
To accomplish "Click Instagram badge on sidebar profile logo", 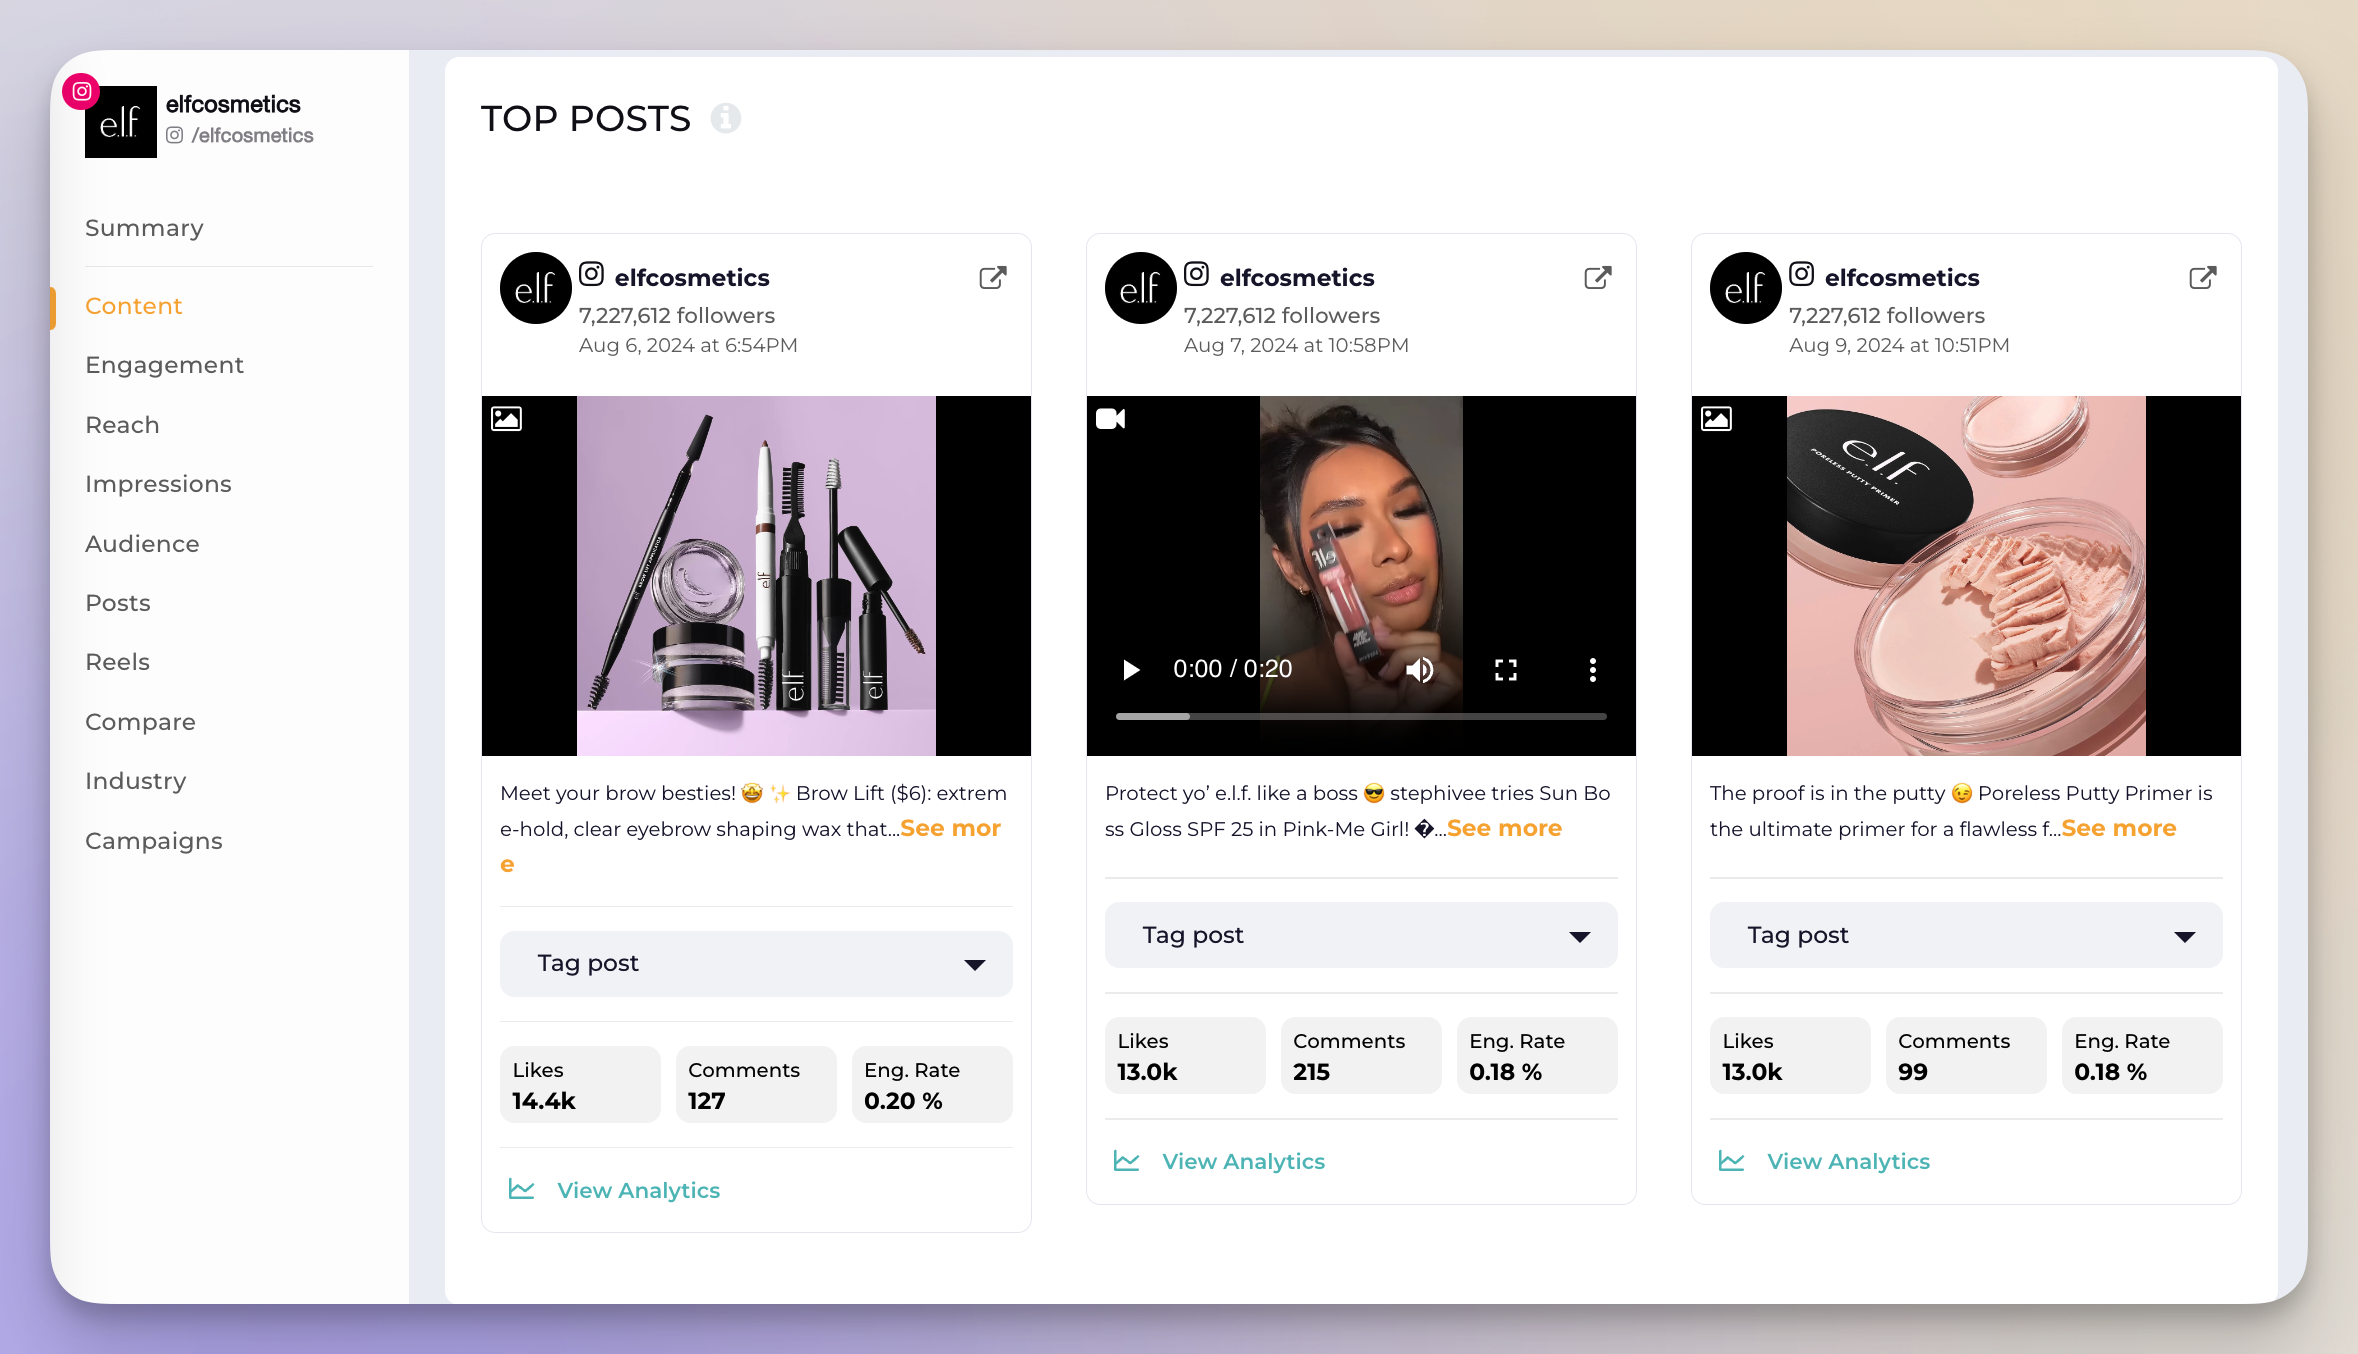I will click(x=82, y=91).
